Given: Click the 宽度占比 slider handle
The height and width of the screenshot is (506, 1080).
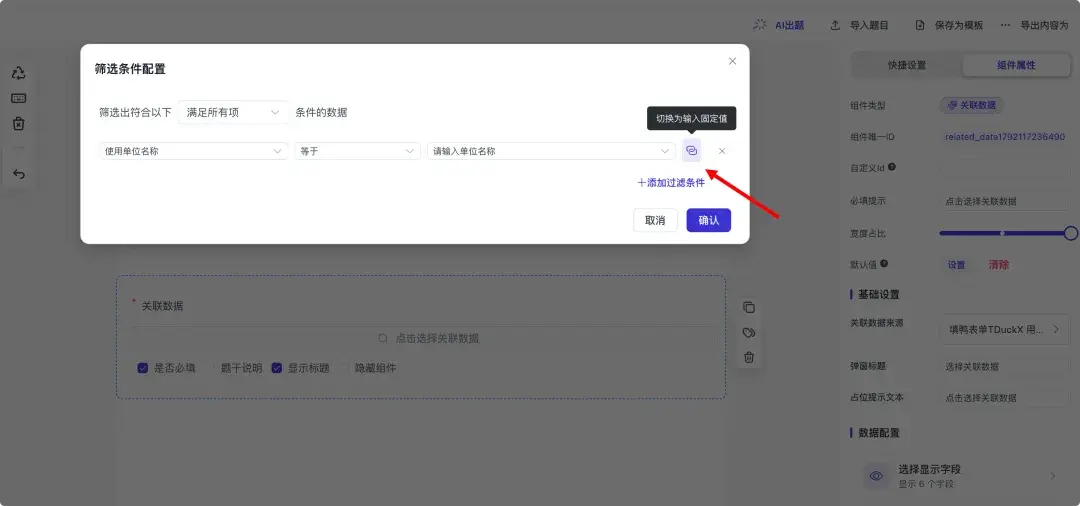Looking at the screenshot, I should coord(1070,233).
